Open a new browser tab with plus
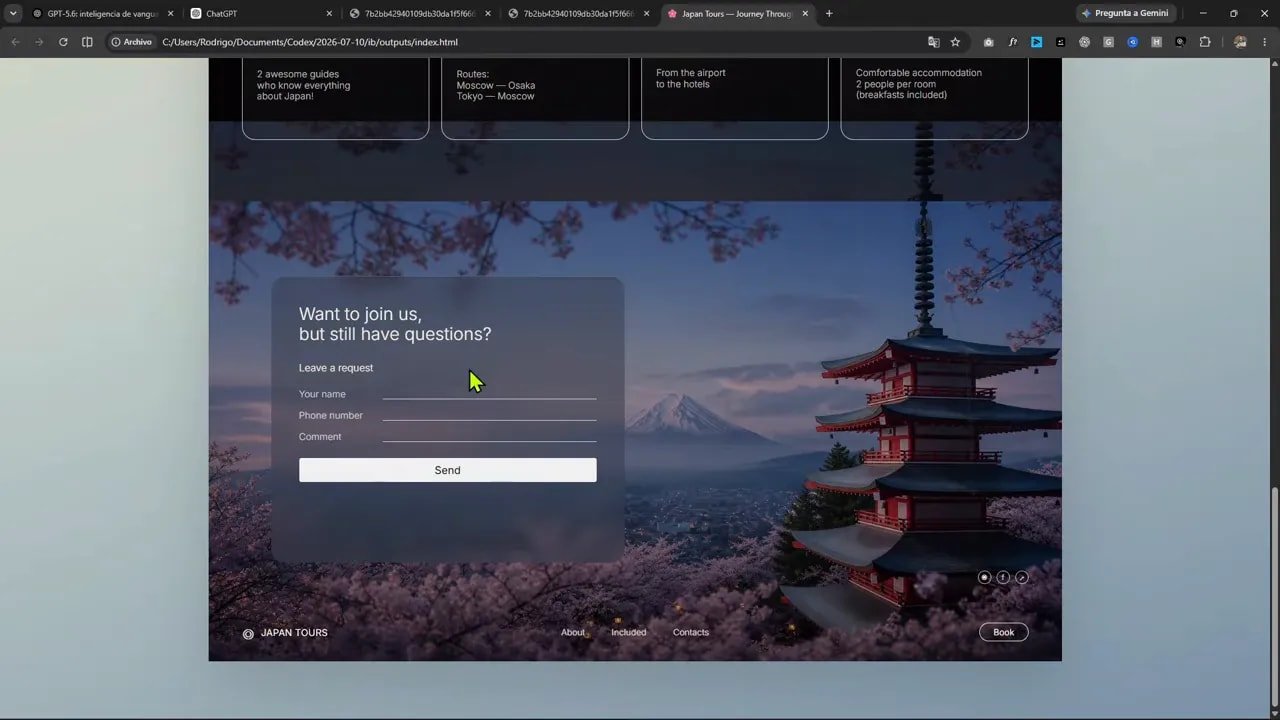Image resolution: width=1280 pixels, height=720 pixels. pos(829,14)
